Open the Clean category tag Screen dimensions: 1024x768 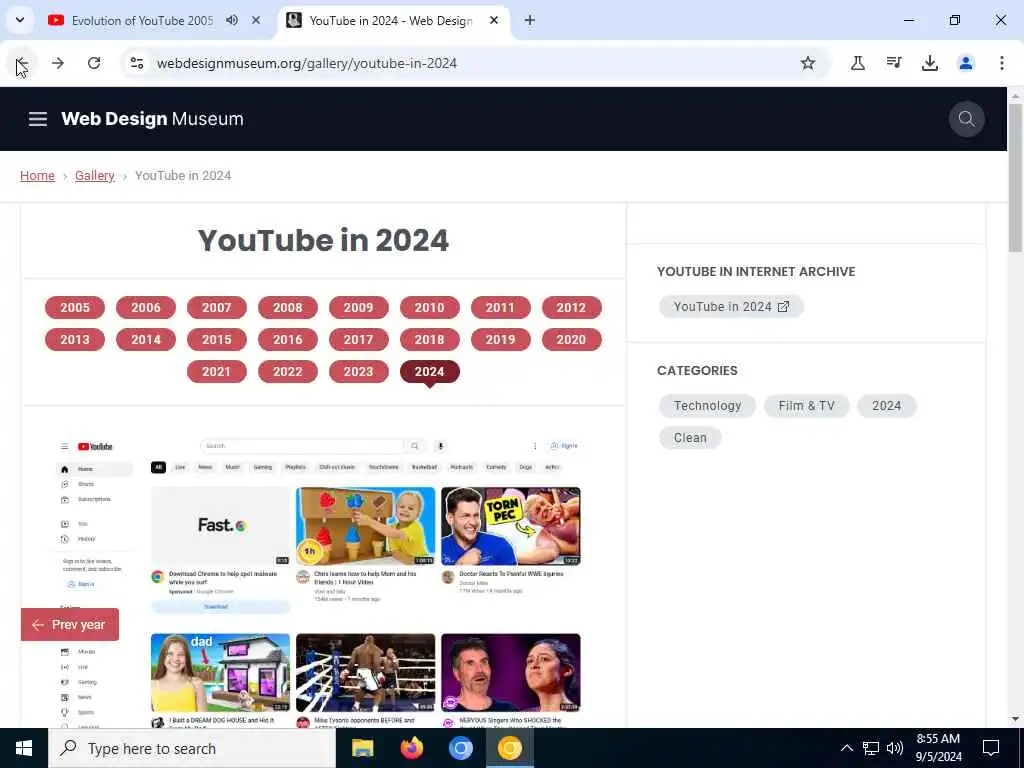[690, 438]
